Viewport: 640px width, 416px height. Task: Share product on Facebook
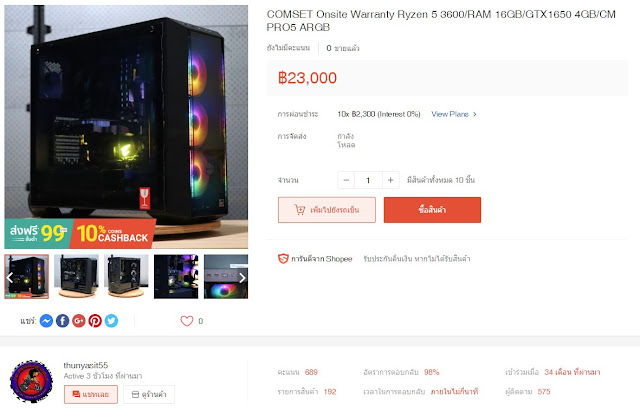pyautogui.click(x=62, y=321)
